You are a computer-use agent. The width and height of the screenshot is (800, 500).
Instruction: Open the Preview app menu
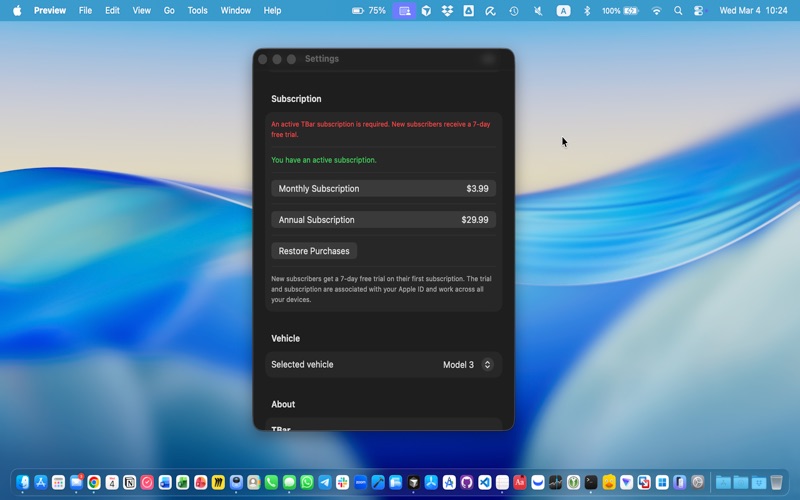[50, 10]
